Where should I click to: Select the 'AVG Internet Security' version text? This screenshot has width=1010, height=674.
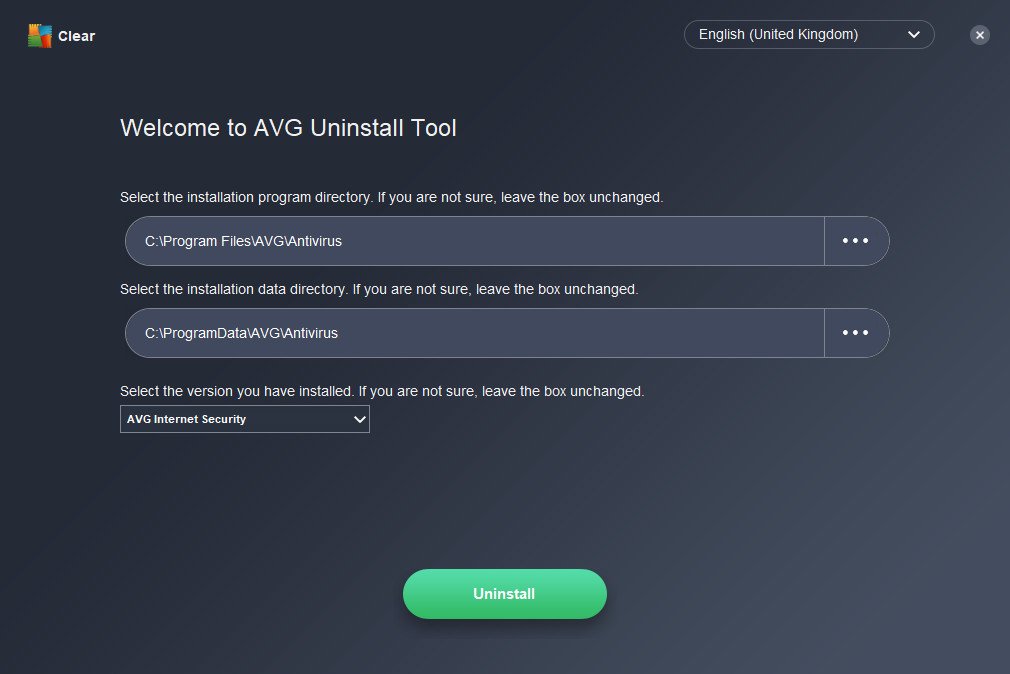click(x=186, y=420)
